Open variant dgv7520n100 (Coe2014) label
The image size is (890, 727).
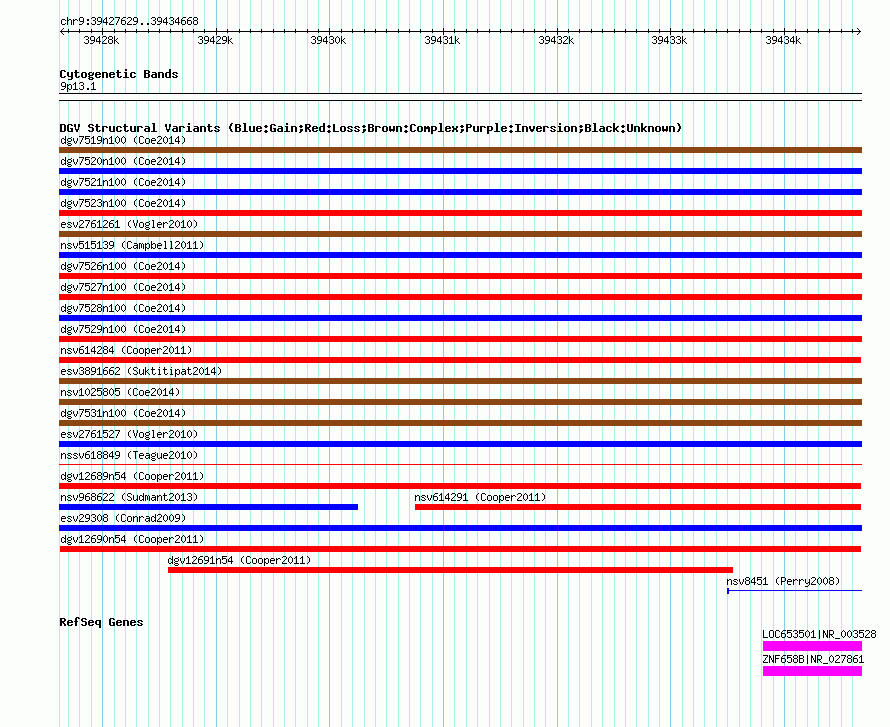(123, 161)
